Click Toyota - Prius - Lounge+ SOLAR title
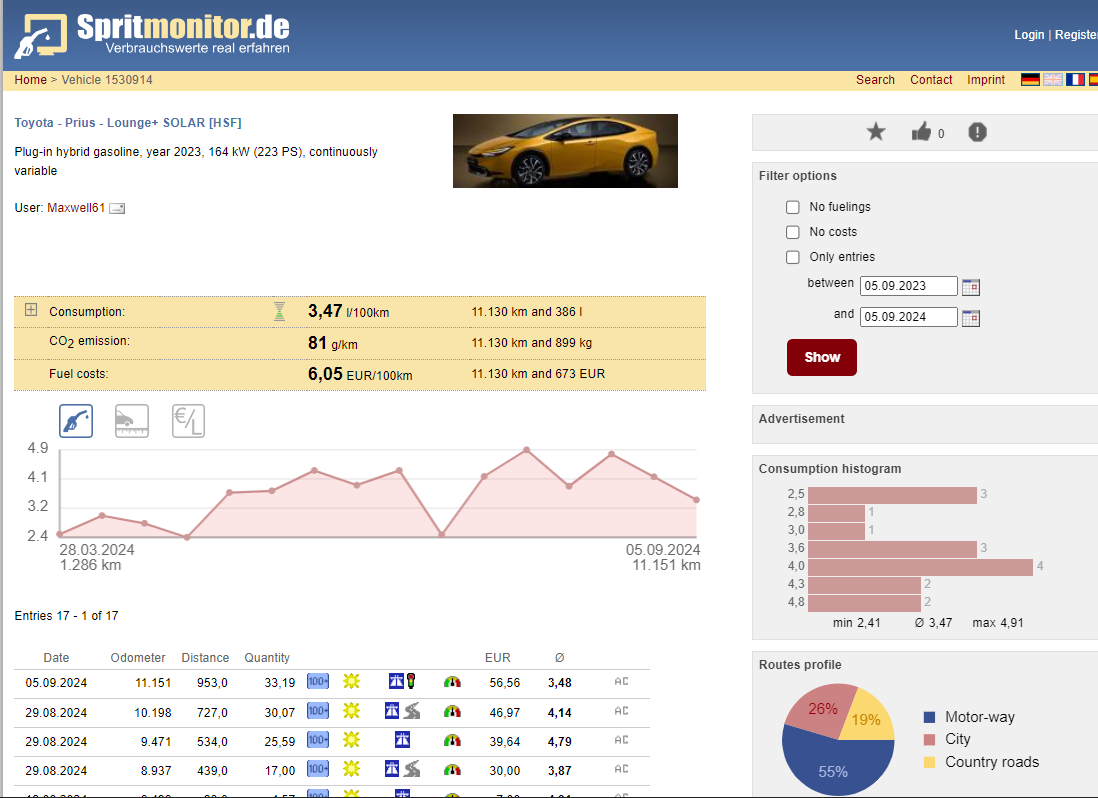This screenshot has height=798, width=1098. [127, 122]
